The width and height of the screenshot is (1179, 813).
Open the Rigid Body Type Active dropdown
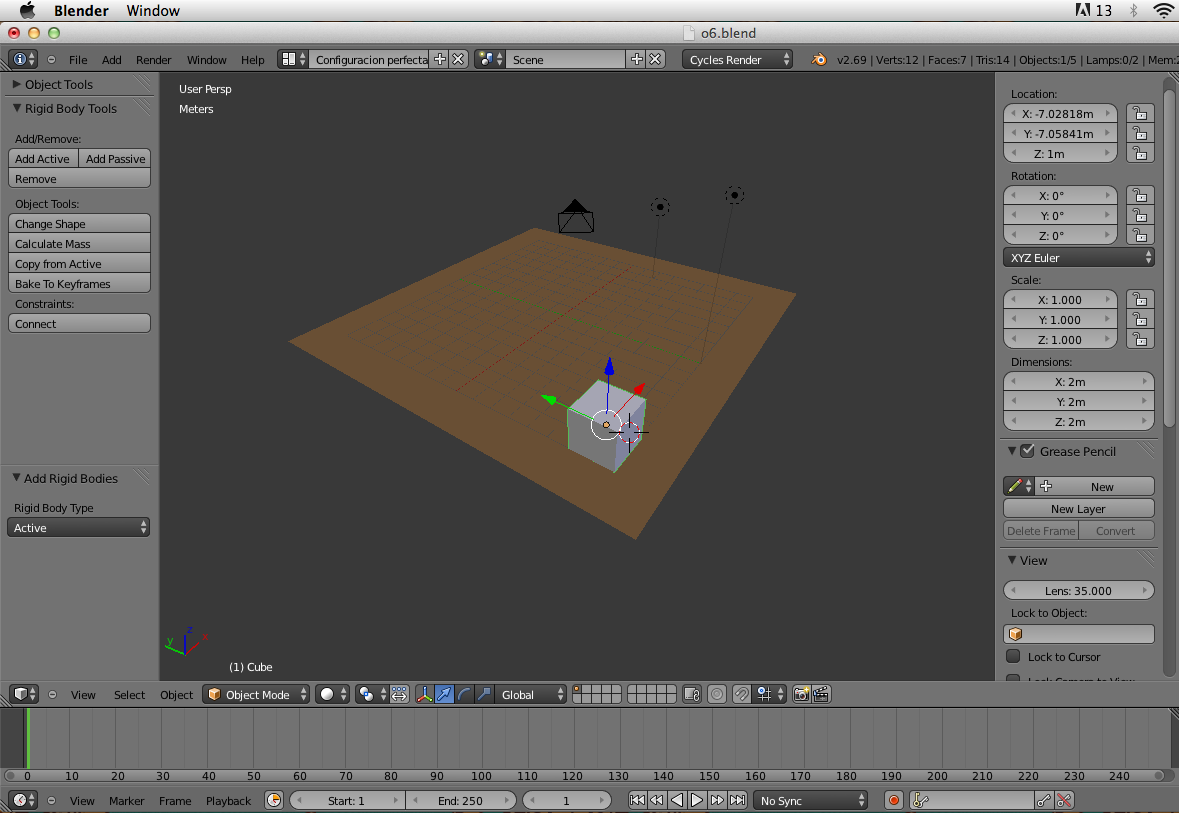78,527
